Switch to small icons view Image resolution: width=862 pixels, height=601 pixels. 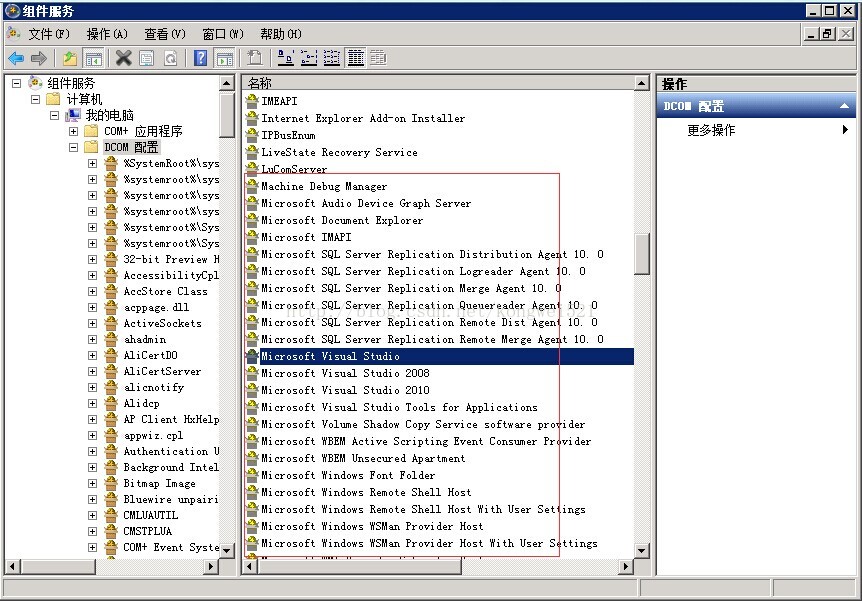[x=309, y=58]
